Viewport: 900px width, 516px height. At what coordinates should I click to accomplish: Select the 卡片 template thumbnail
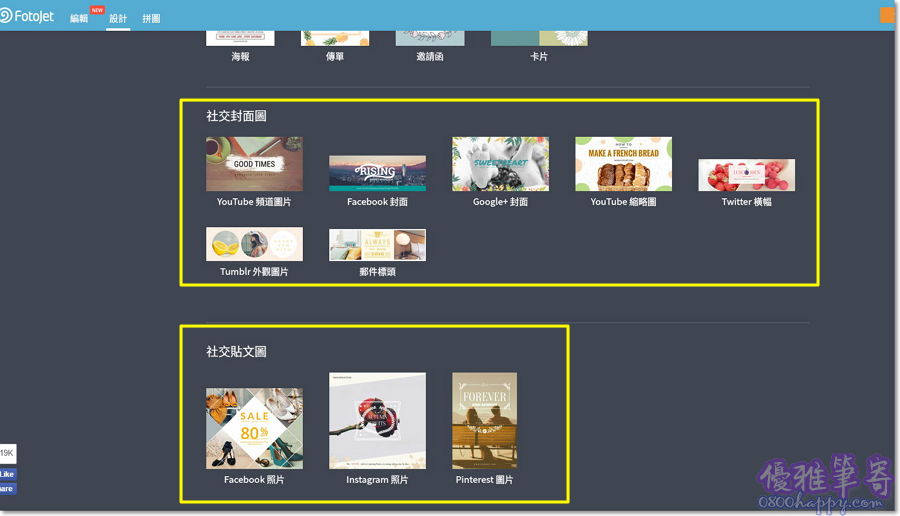pyautogui.click(x=539, y=38)
